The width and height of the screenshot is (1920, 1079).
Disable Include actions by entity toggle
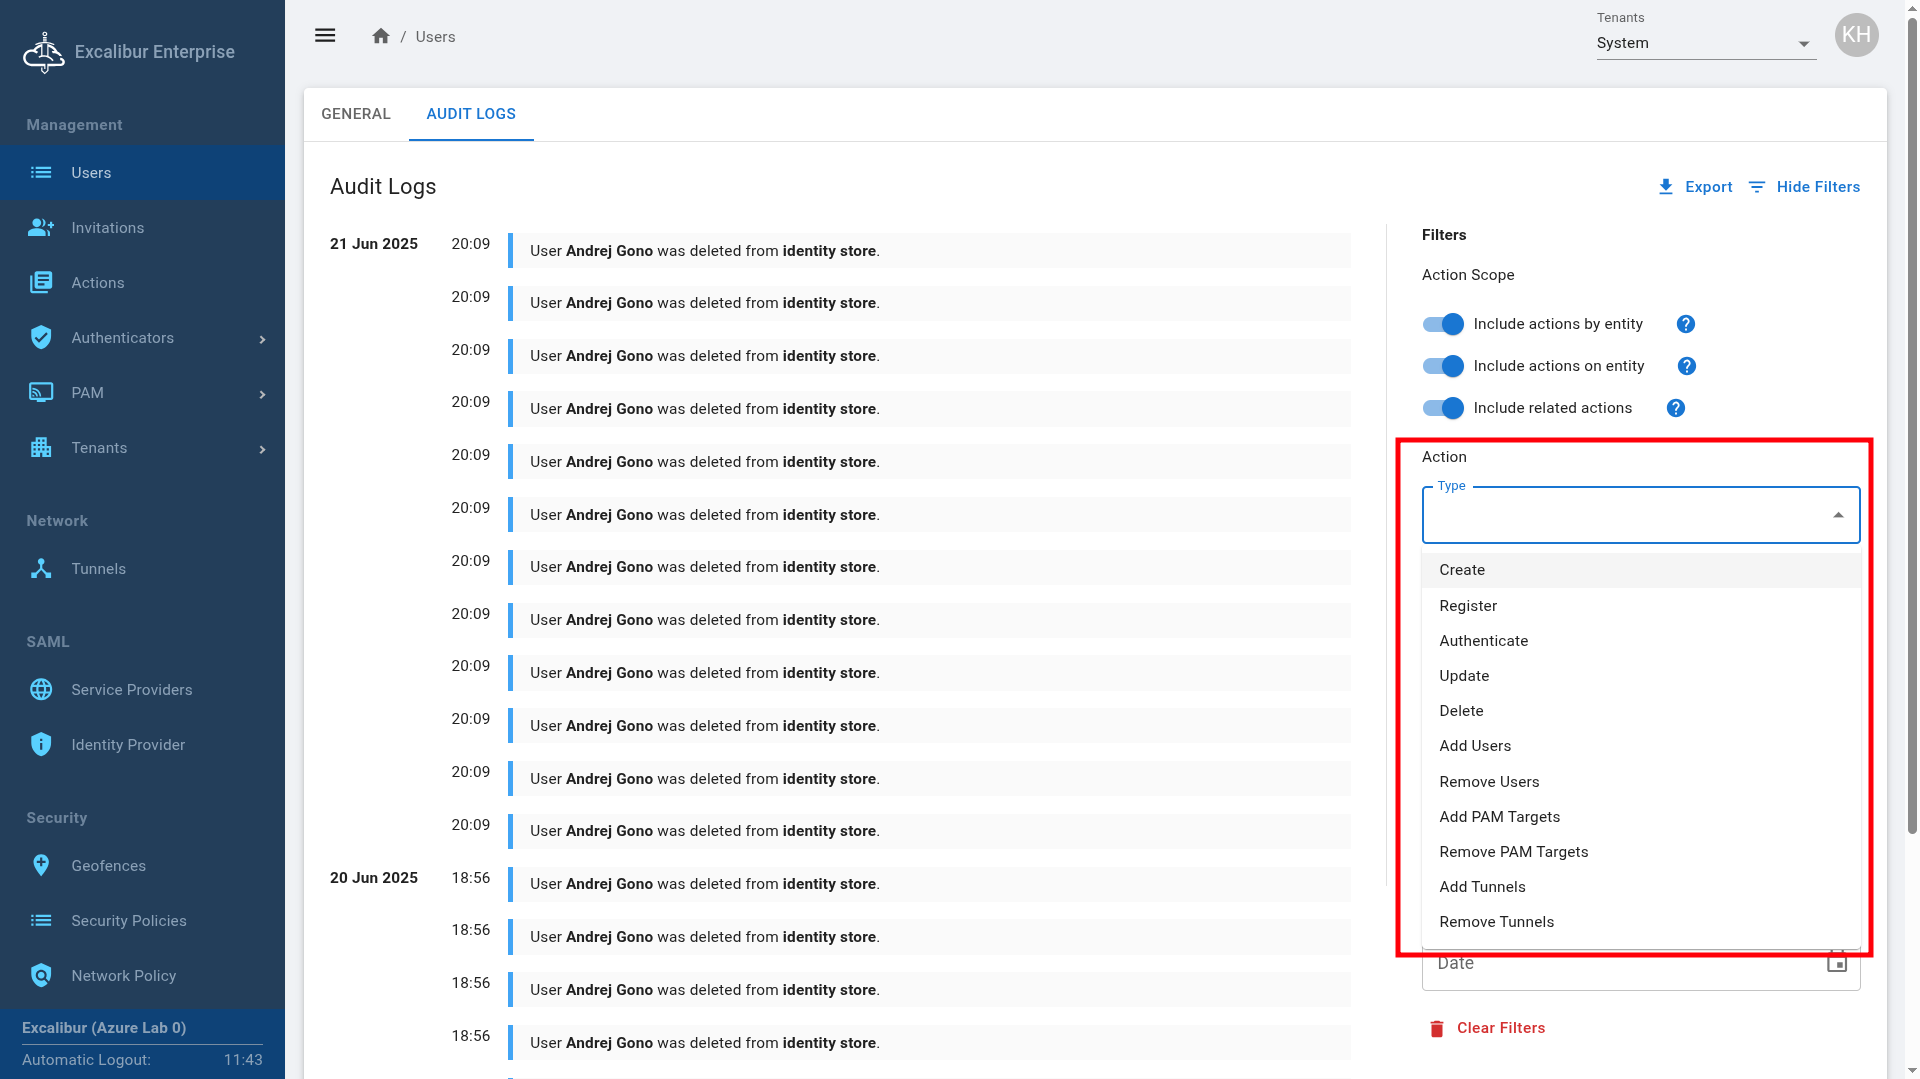point(1443,324)
